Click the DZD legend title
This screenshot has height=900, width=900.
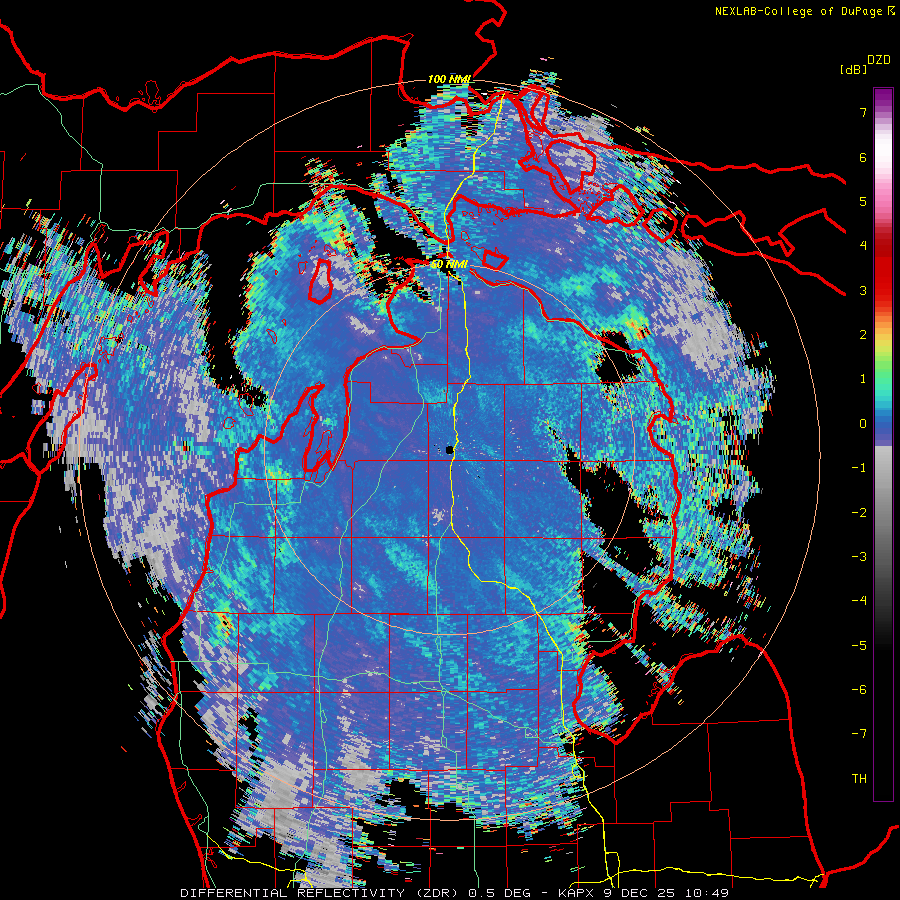(878, 60)
